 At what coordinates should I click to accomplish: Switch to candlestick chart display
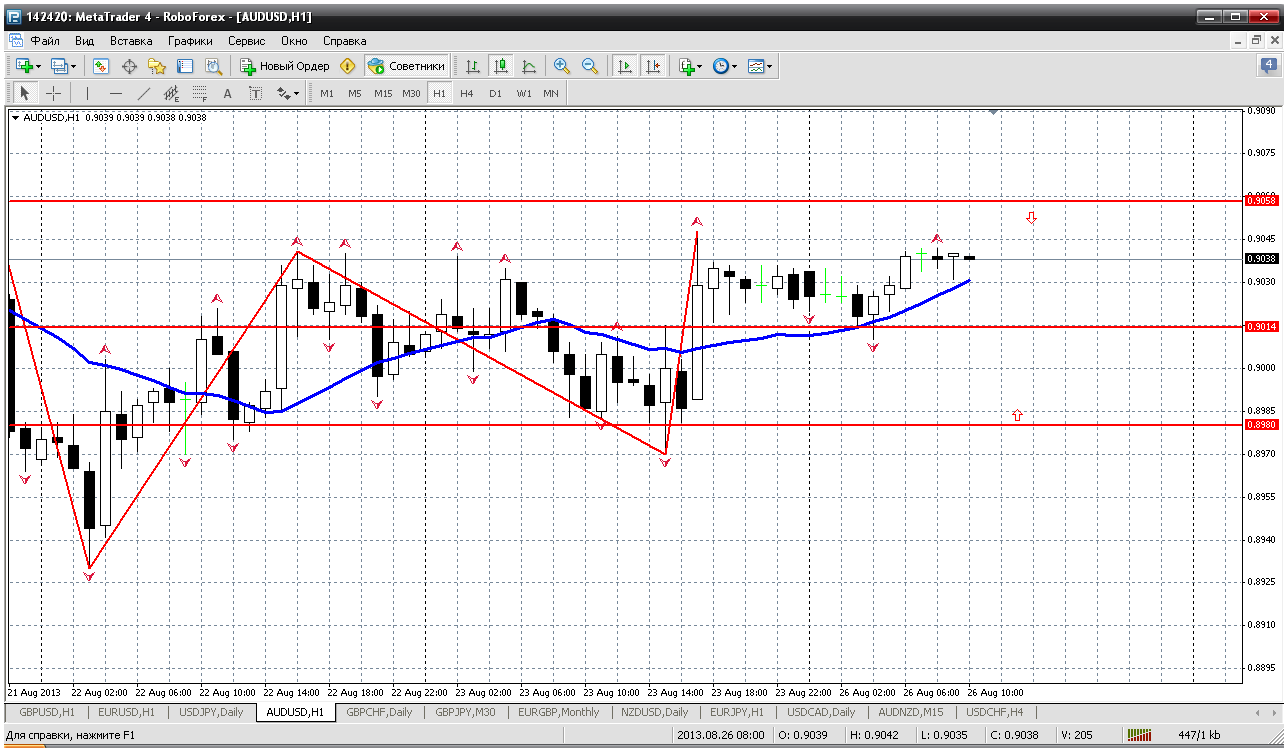tap(501, 66)
